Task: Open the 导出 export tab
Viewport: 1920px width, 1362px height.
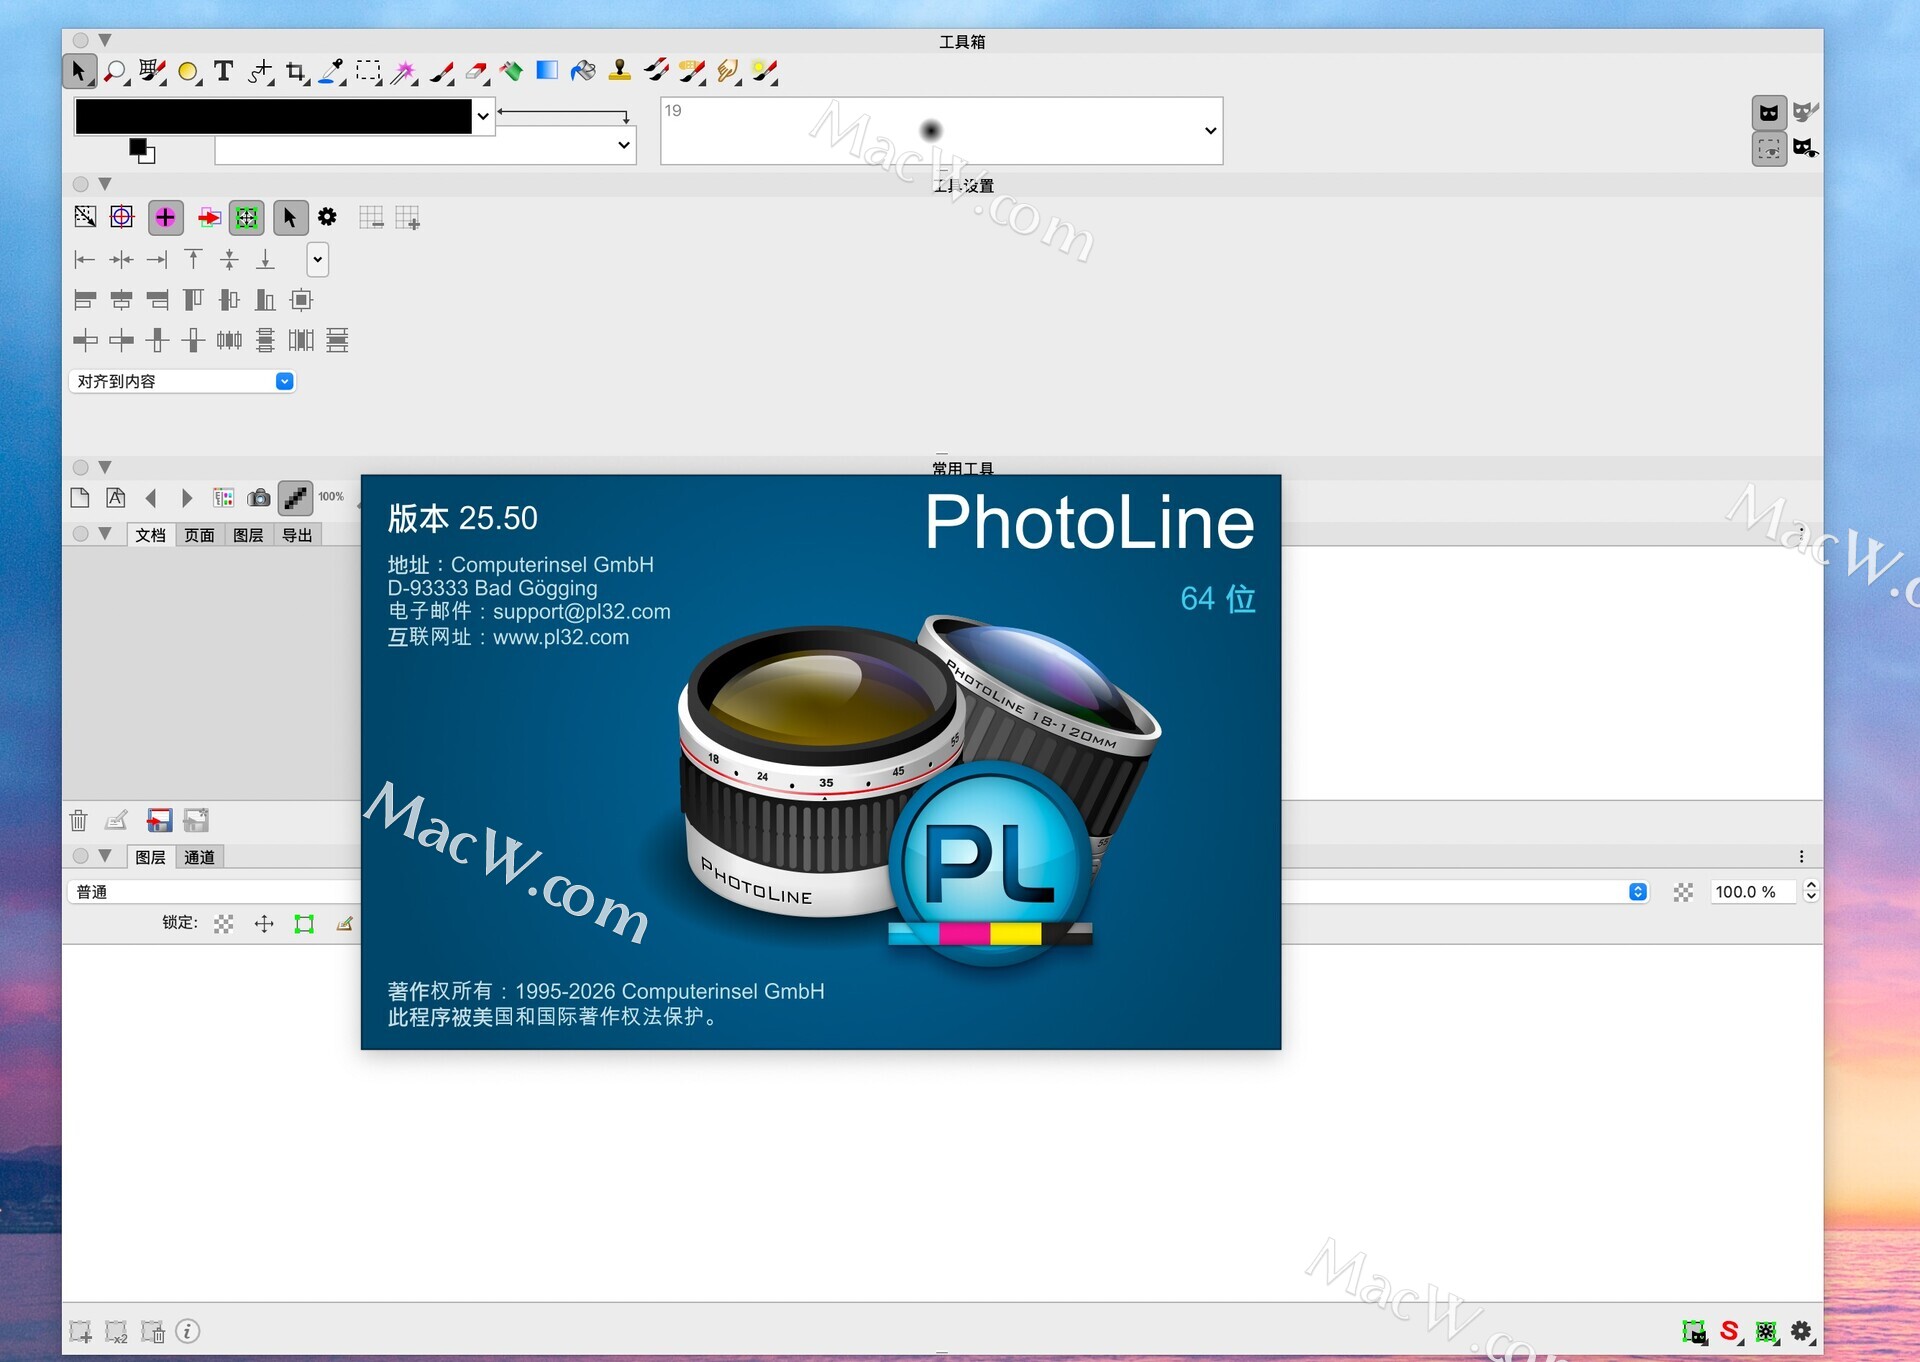Action: 297,535
